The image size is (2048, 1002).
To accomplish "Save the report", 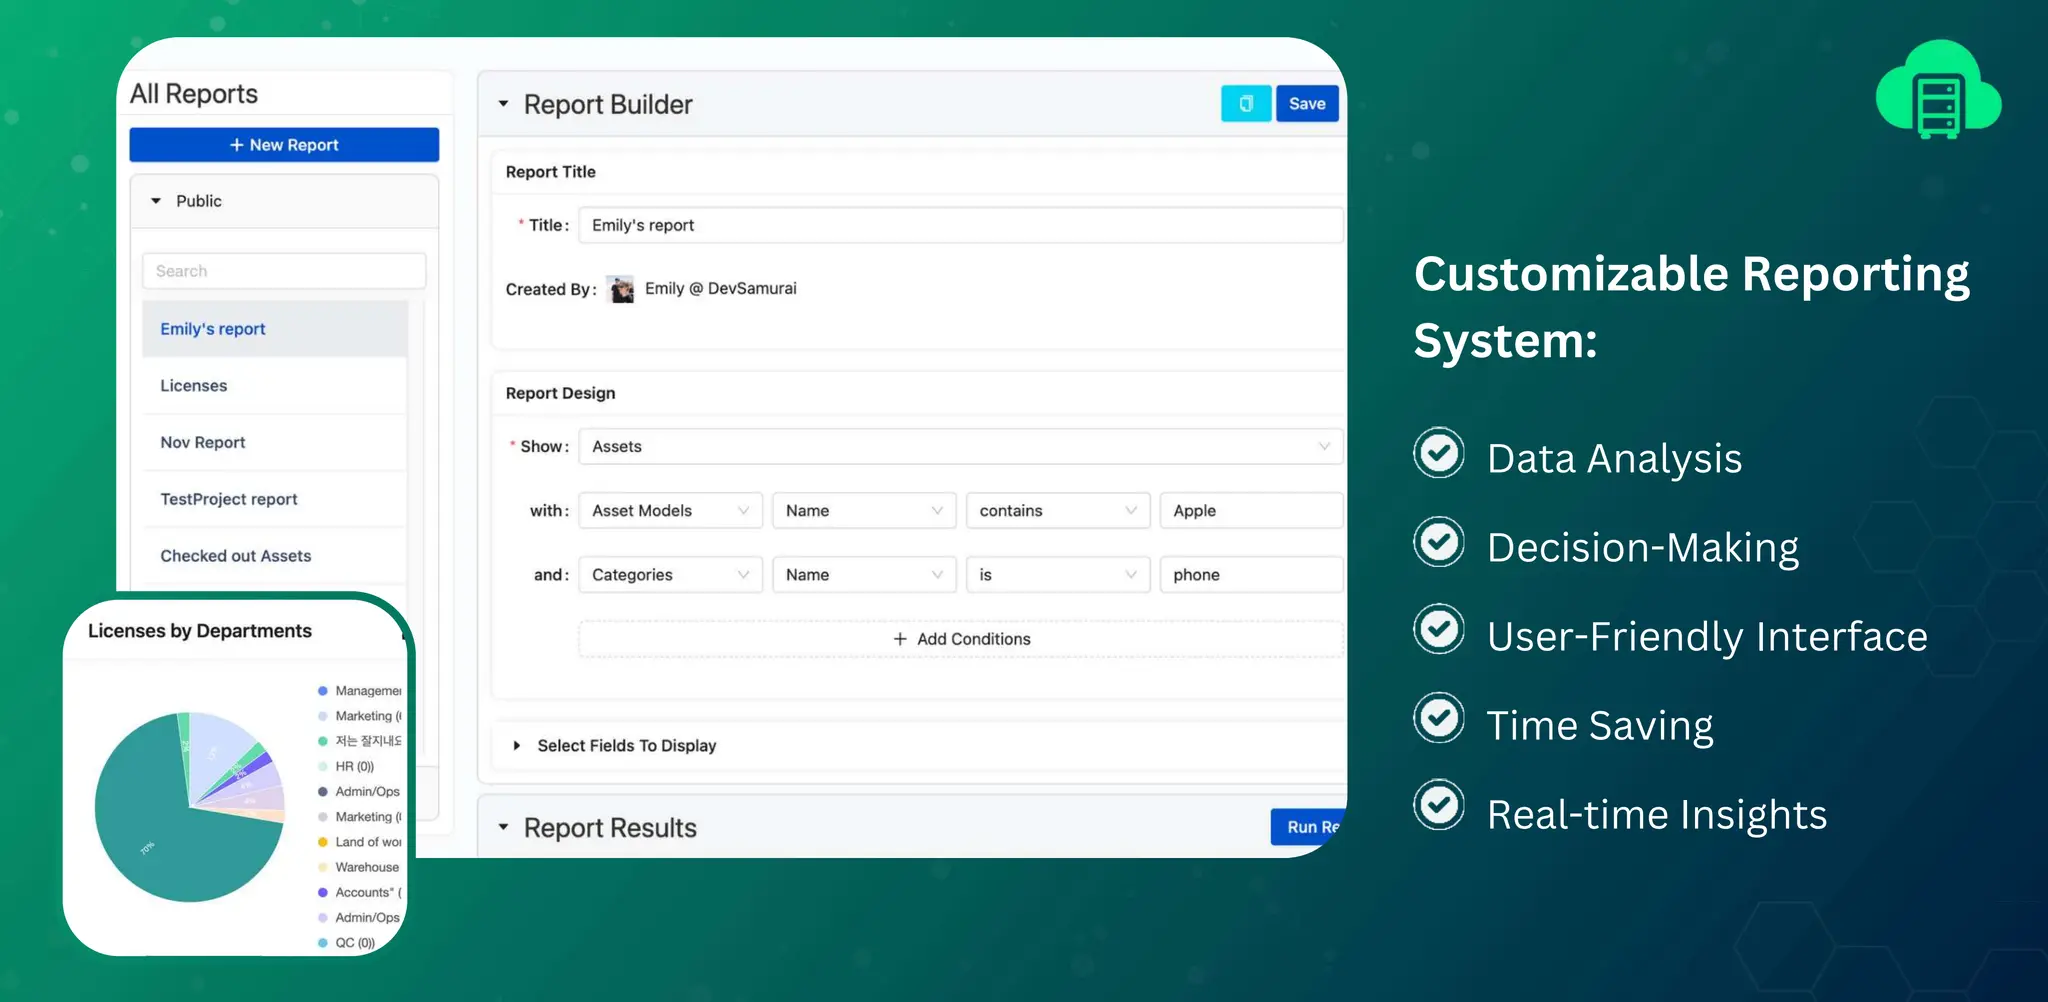I will tap(1306, 104).
